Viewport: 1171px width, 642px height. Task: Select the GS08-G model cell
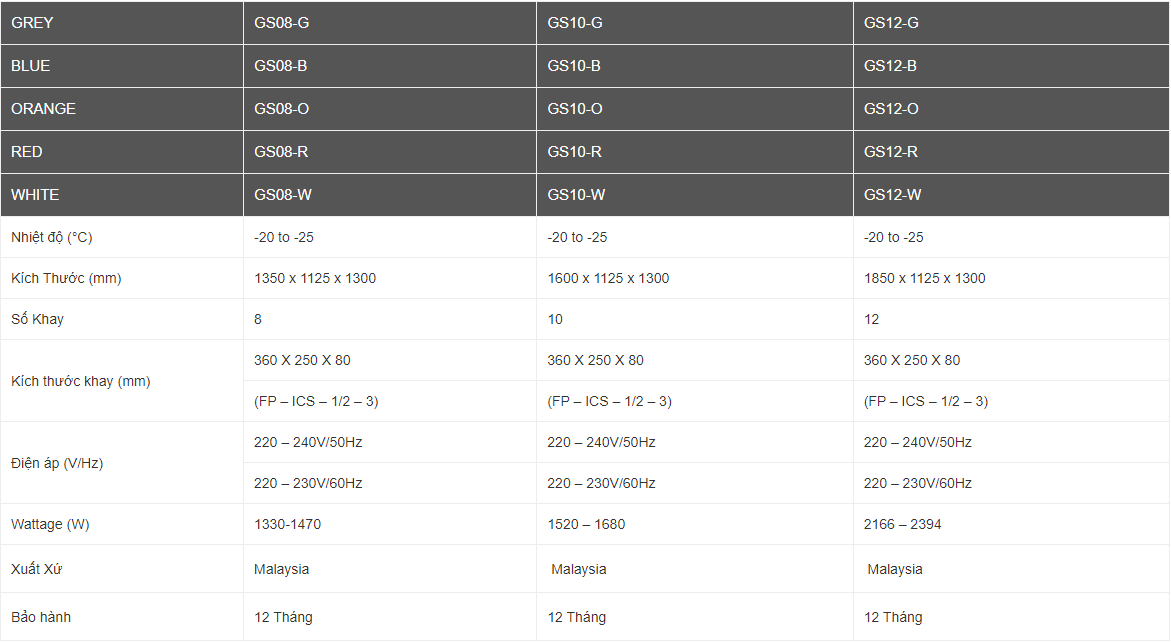[x=282, y=23]
